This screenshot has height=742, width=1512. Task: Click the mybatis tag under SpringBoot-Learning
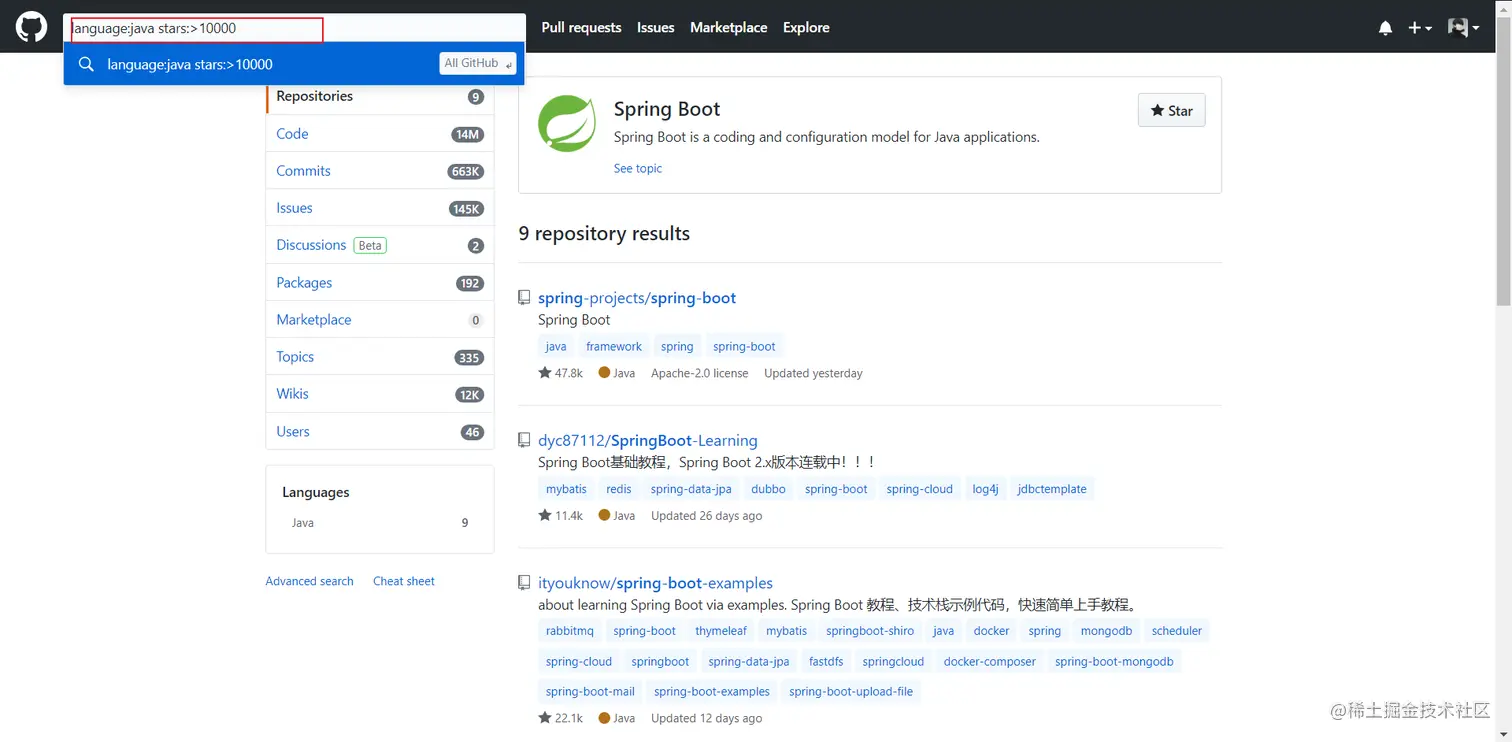566,489
